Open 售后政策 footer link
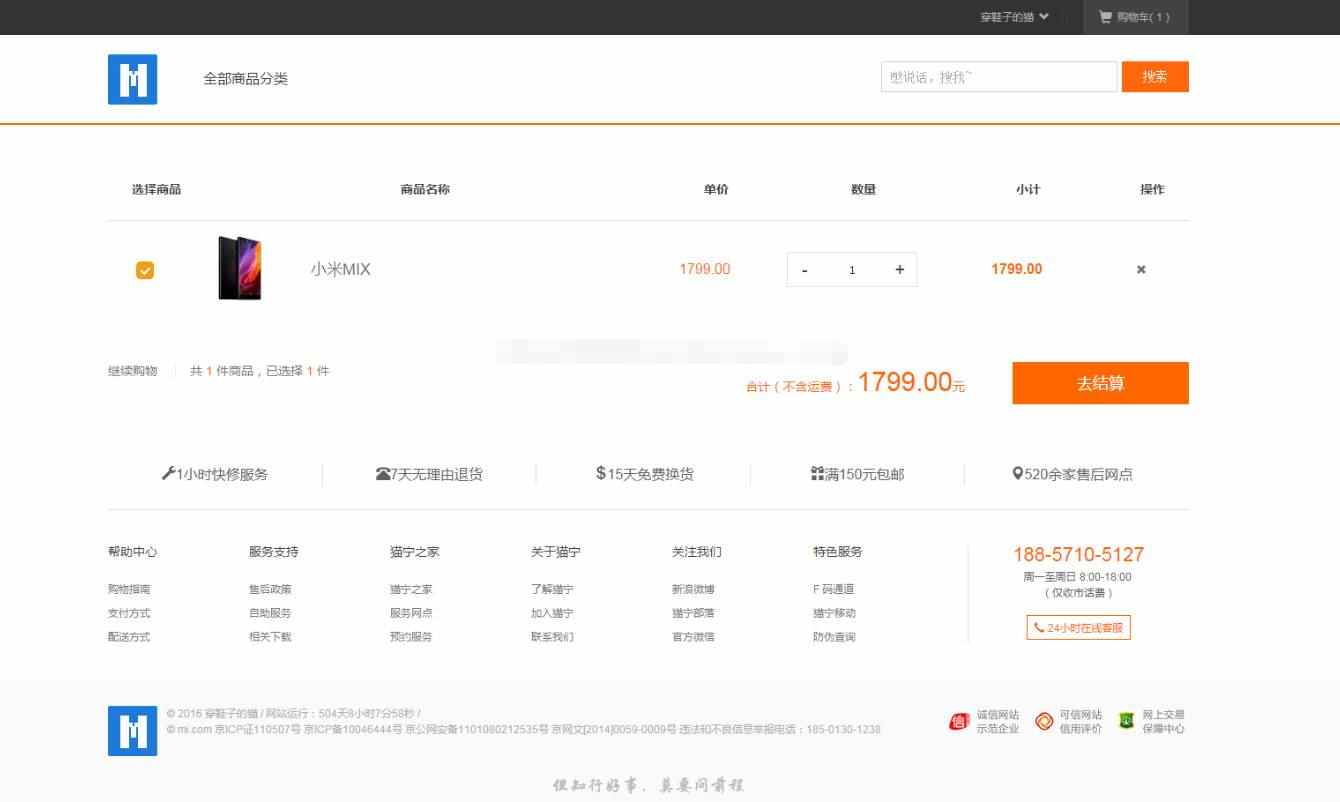 click(270, 589)
